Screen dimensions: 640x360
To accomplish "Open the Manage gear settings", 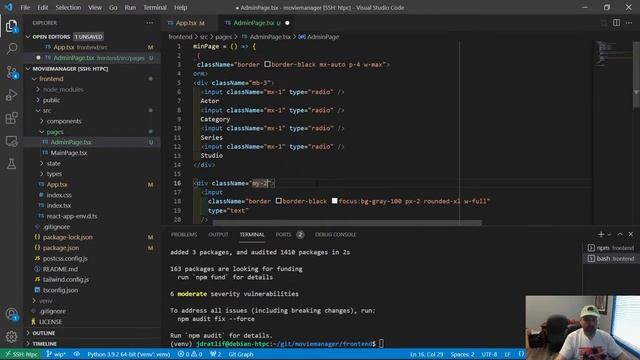I will pyautogui.click(x=11, y=337).
